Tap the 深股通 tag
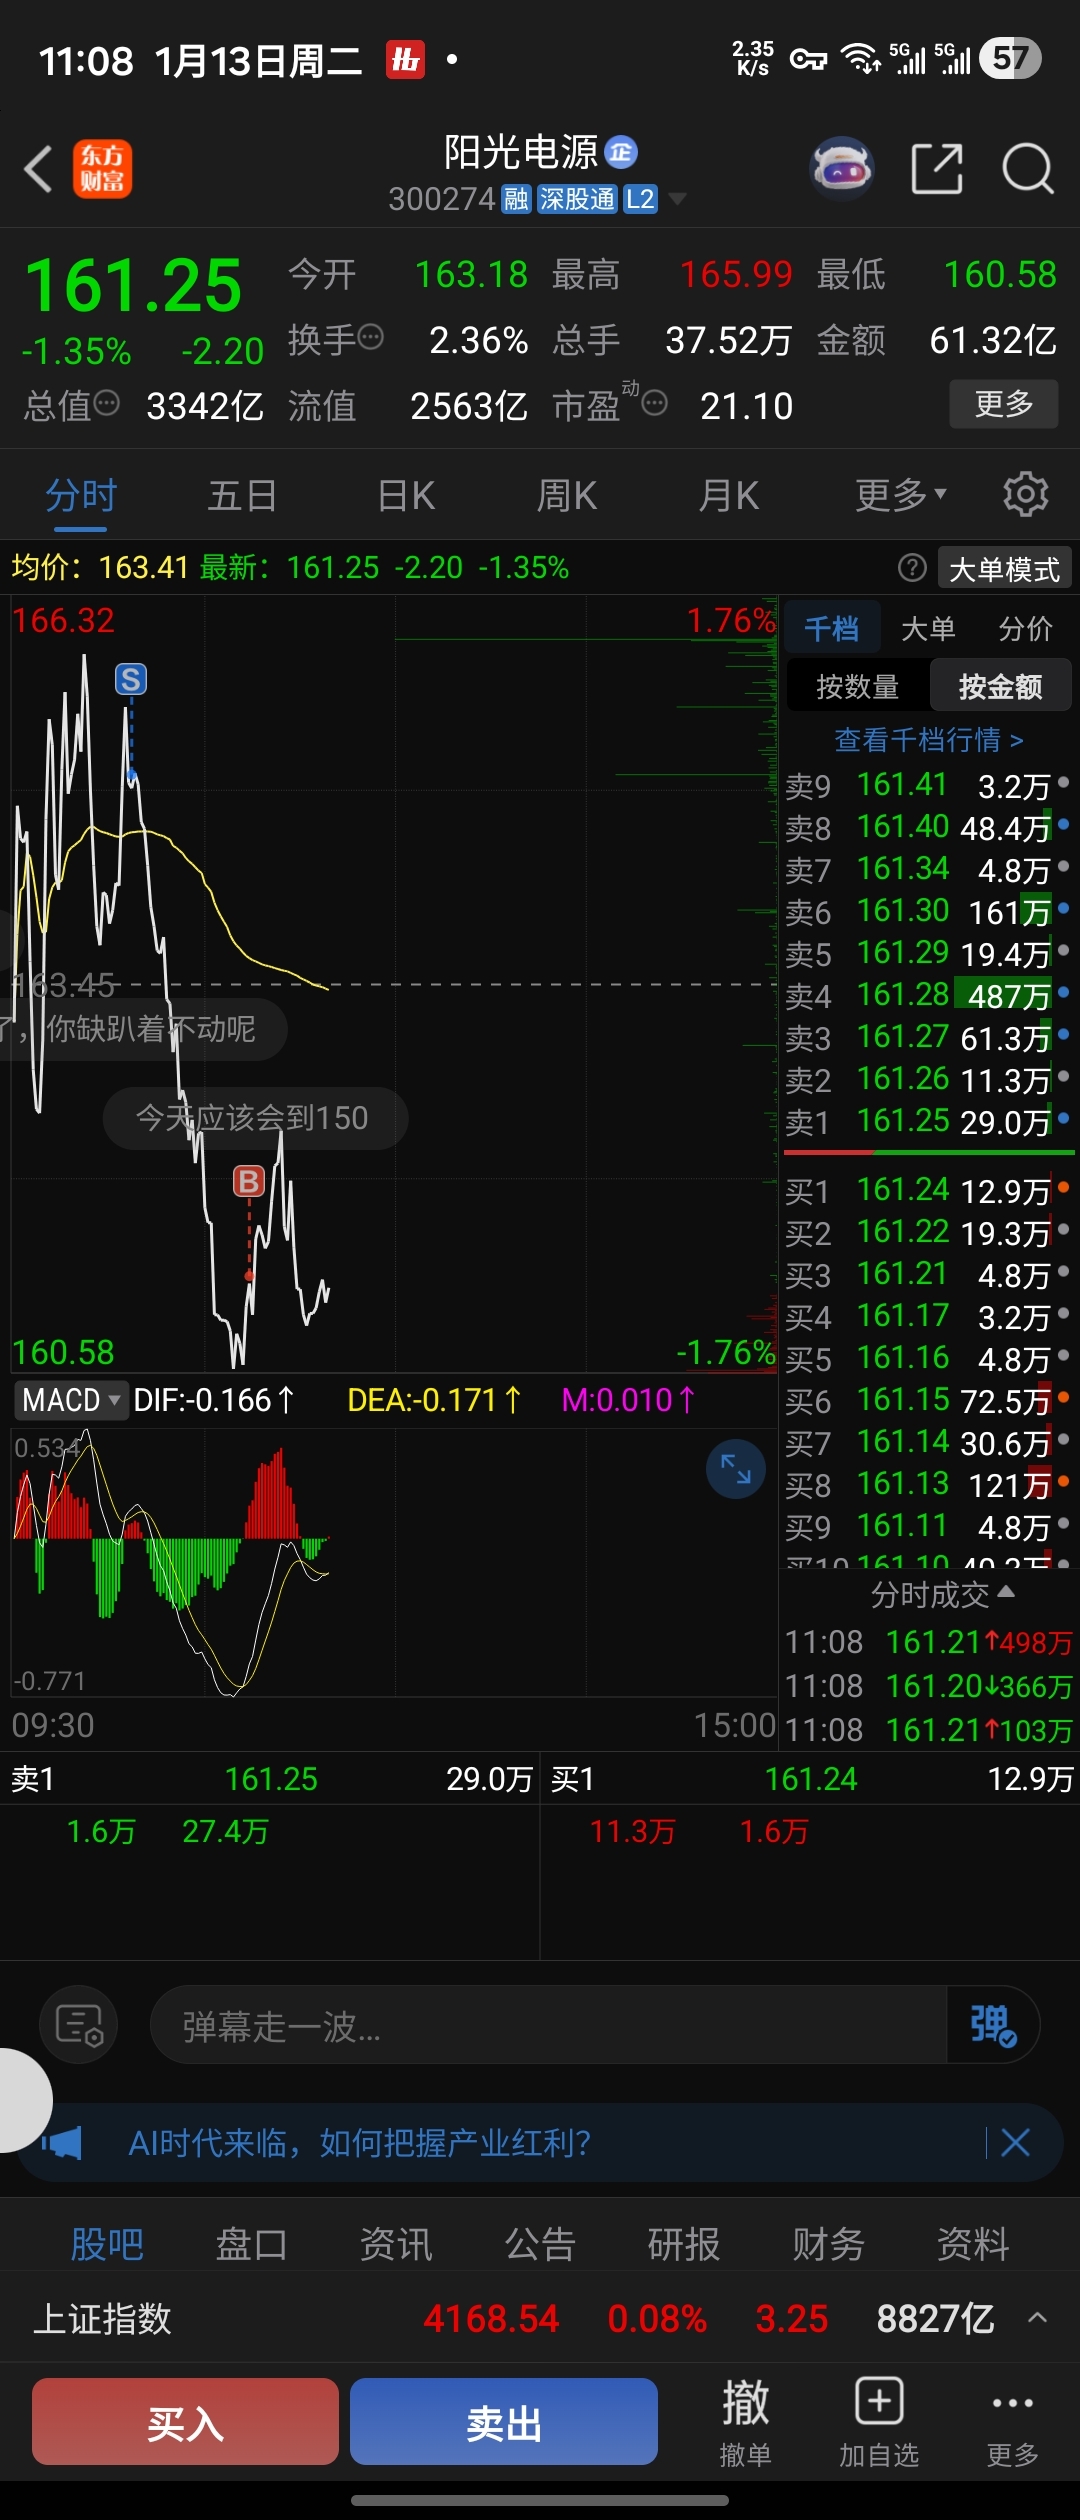1080x2520 pixels. (x=577, y=199)
